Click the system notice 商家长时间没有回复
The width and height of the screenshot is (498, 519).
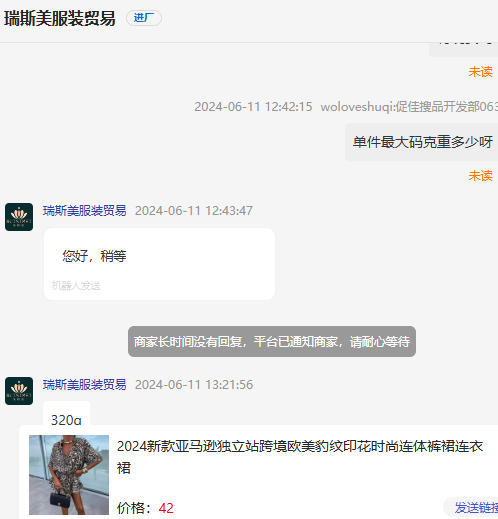coord(272,342)
